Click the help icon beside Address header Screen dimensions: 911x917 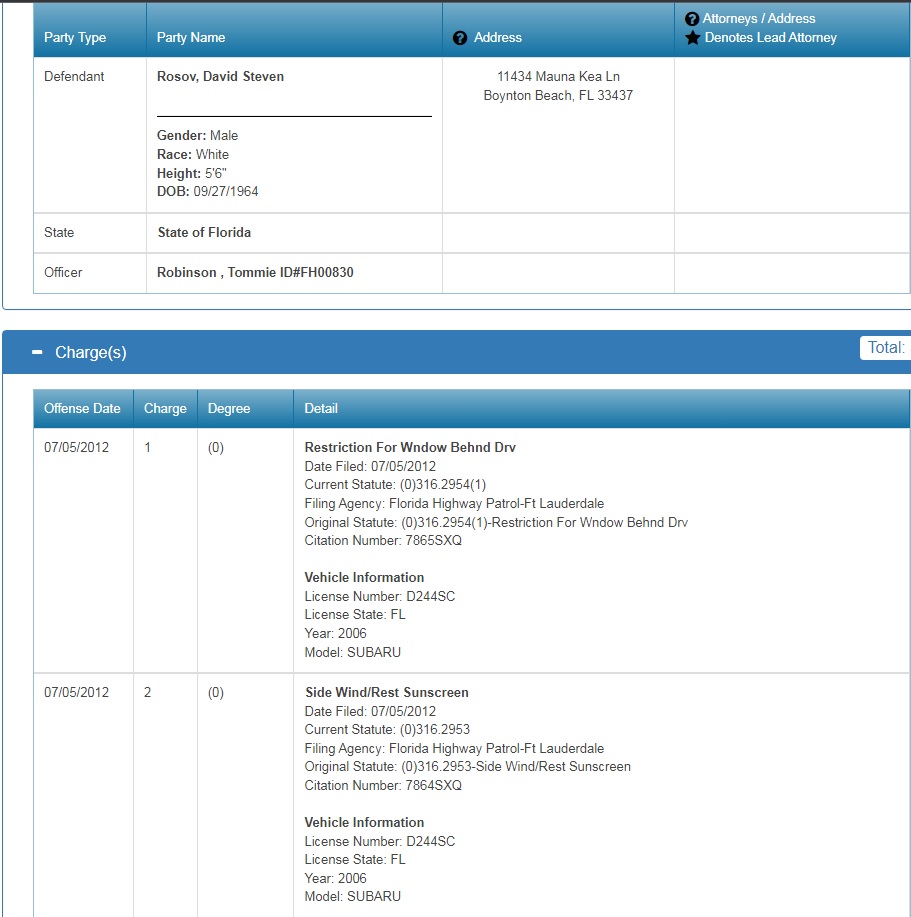point(460,38)
